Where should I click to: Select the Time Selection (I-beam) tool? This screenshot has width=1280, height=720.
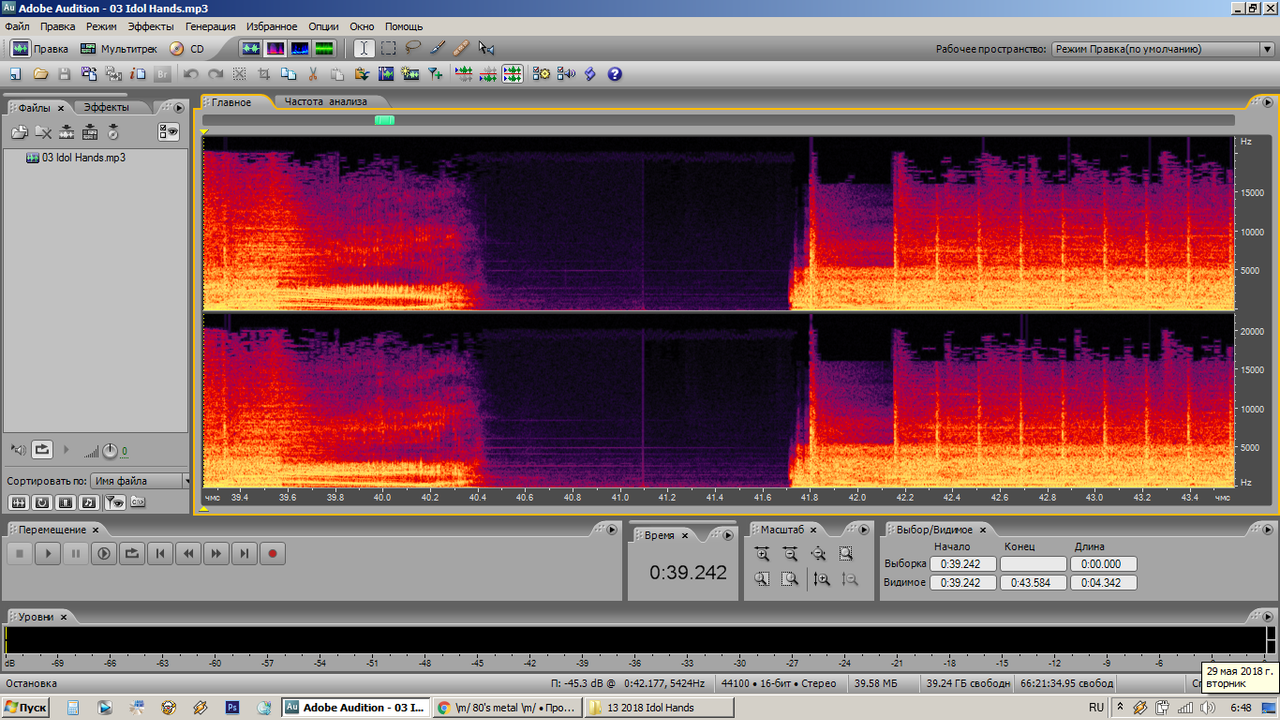click(x=364, y=48)
